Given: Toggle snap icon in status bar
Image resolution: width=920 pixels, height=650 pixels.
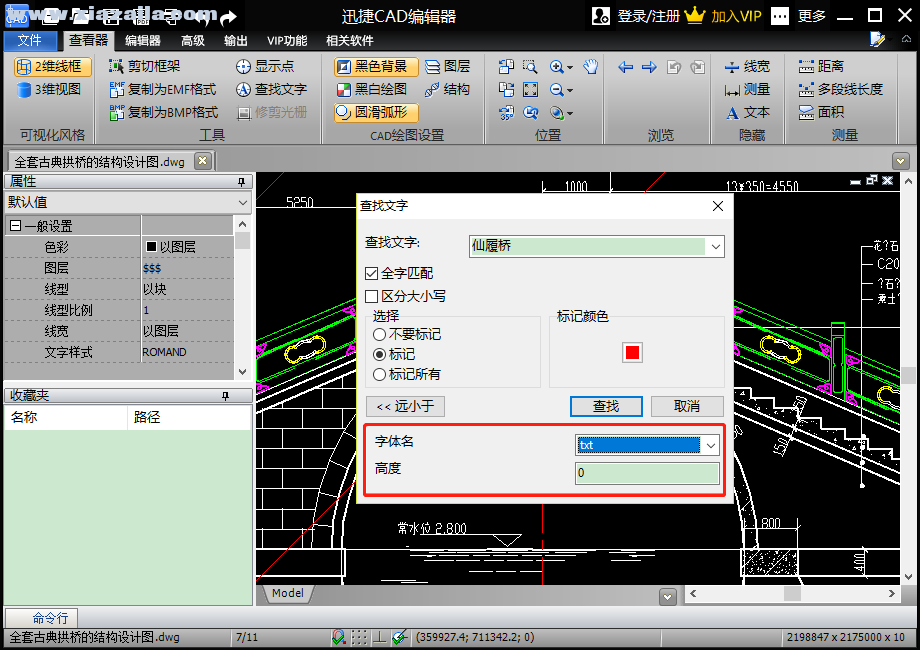Looking at the screenshot, I should (x=339, y=637).
